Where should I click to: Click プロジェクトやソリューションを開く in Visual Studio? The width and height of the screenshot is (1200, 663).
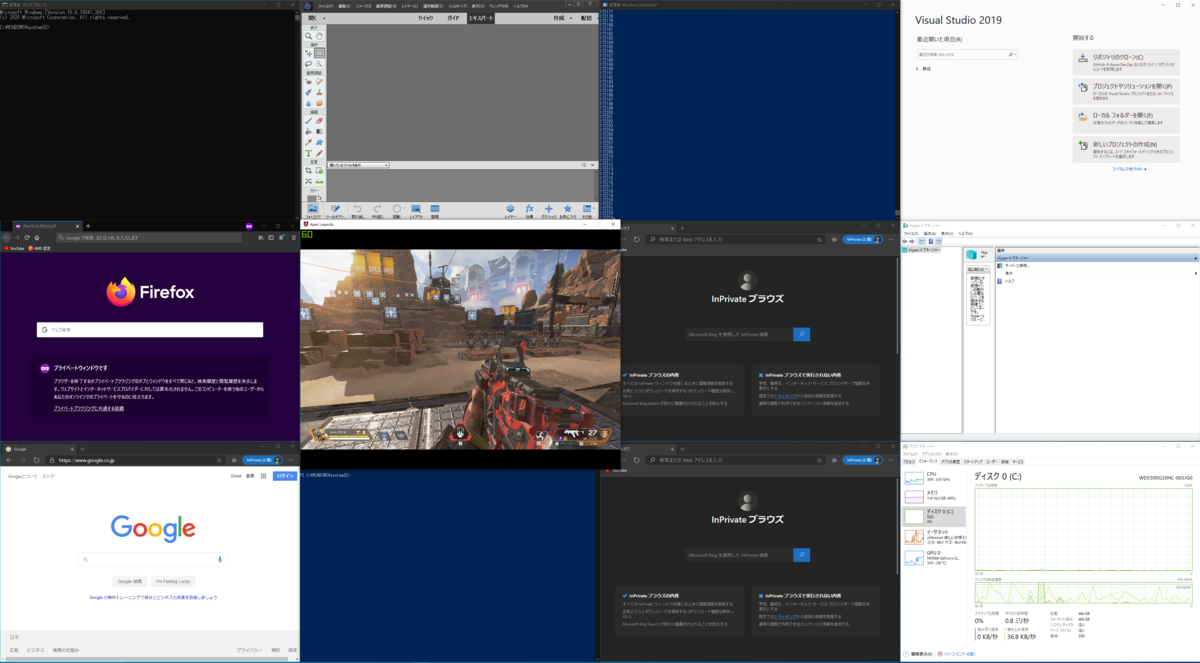tap(1126, 91)
